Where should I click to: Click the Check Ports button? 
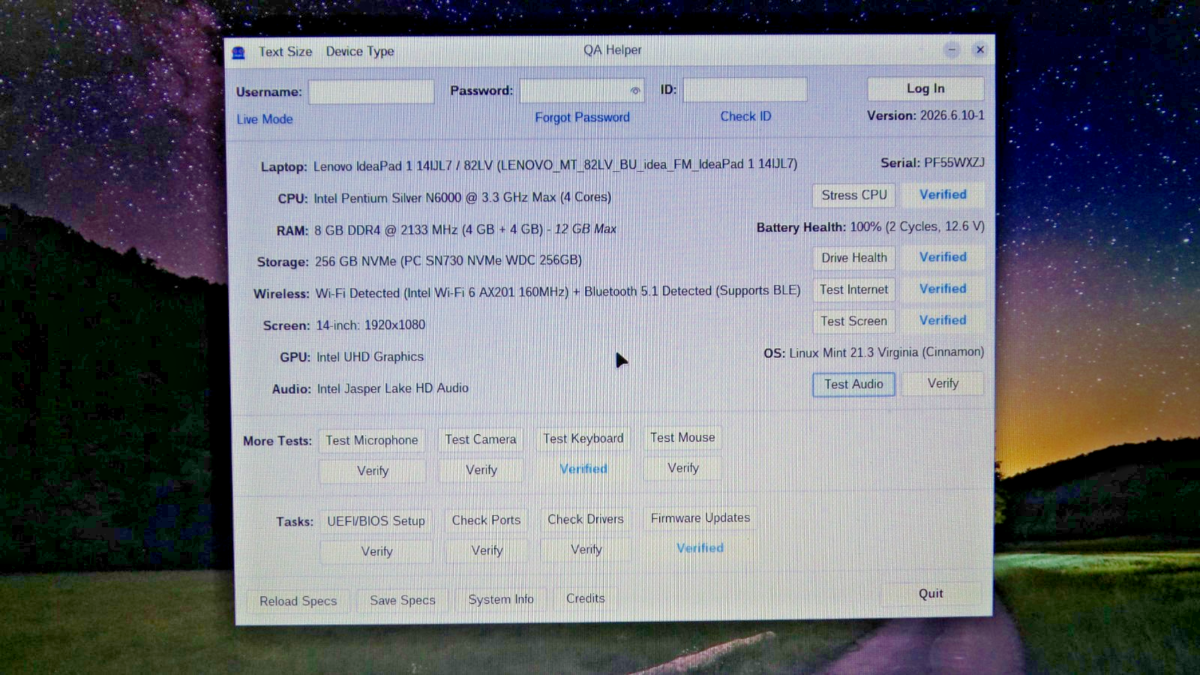pyautogui.click(x=486, y=520)
